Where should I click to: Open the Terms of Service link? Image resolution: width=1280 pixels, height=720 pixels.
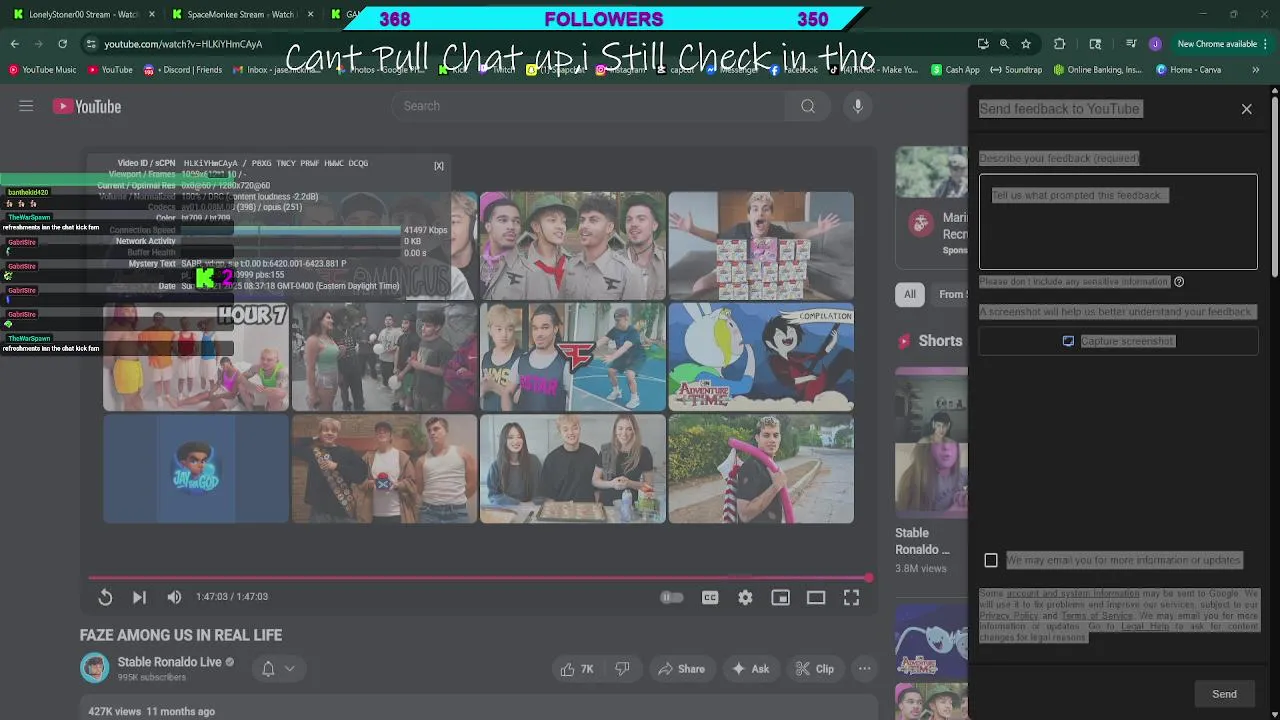click(1097, 616)
